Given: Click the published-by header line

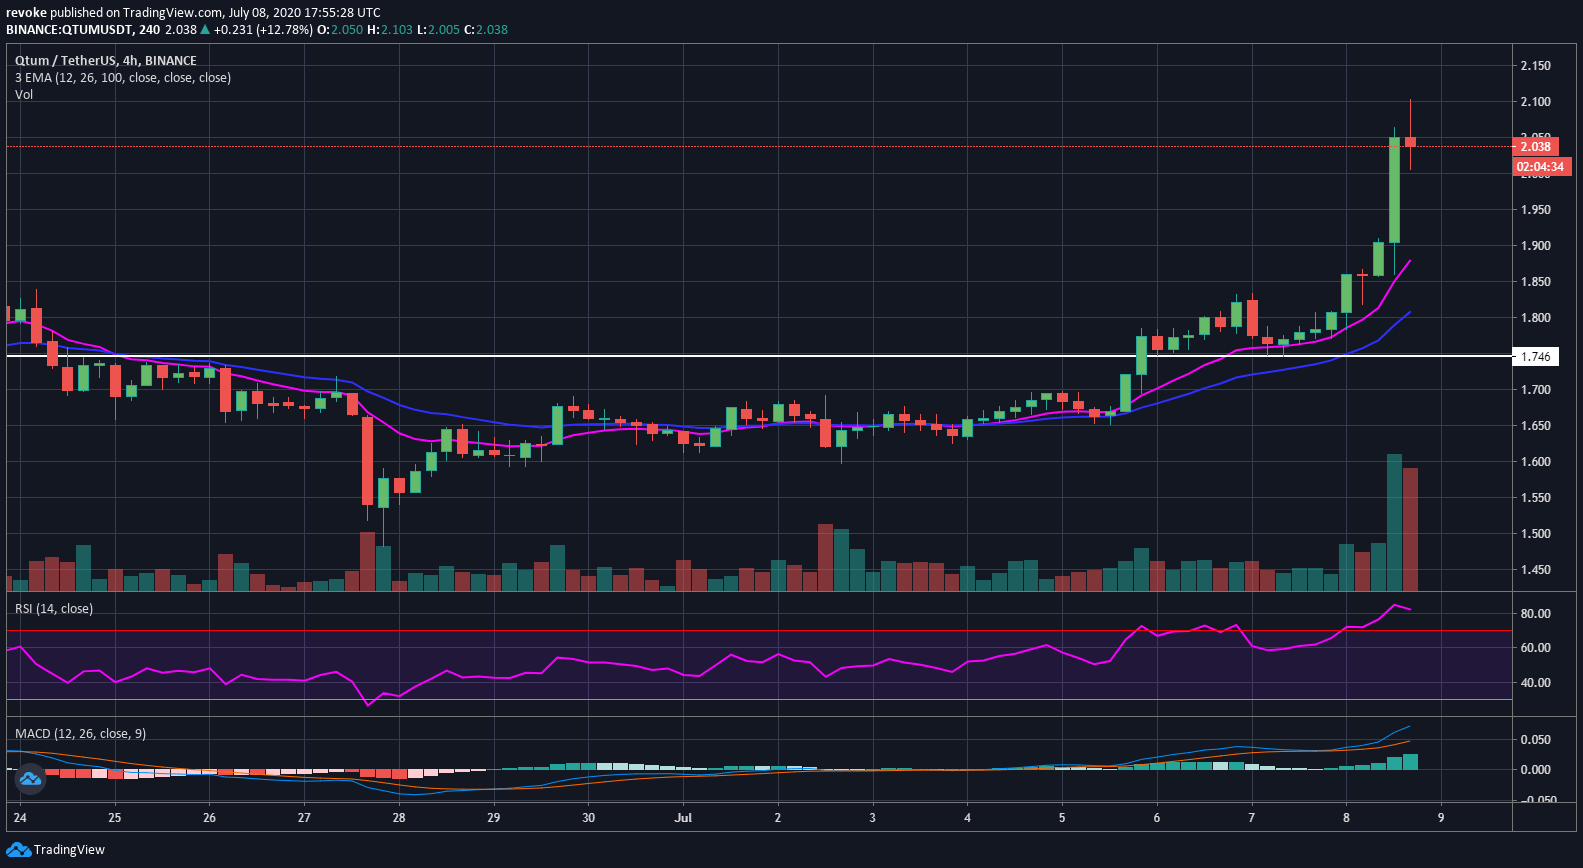Looking at the screenshot, I should [x=193, y=12].
